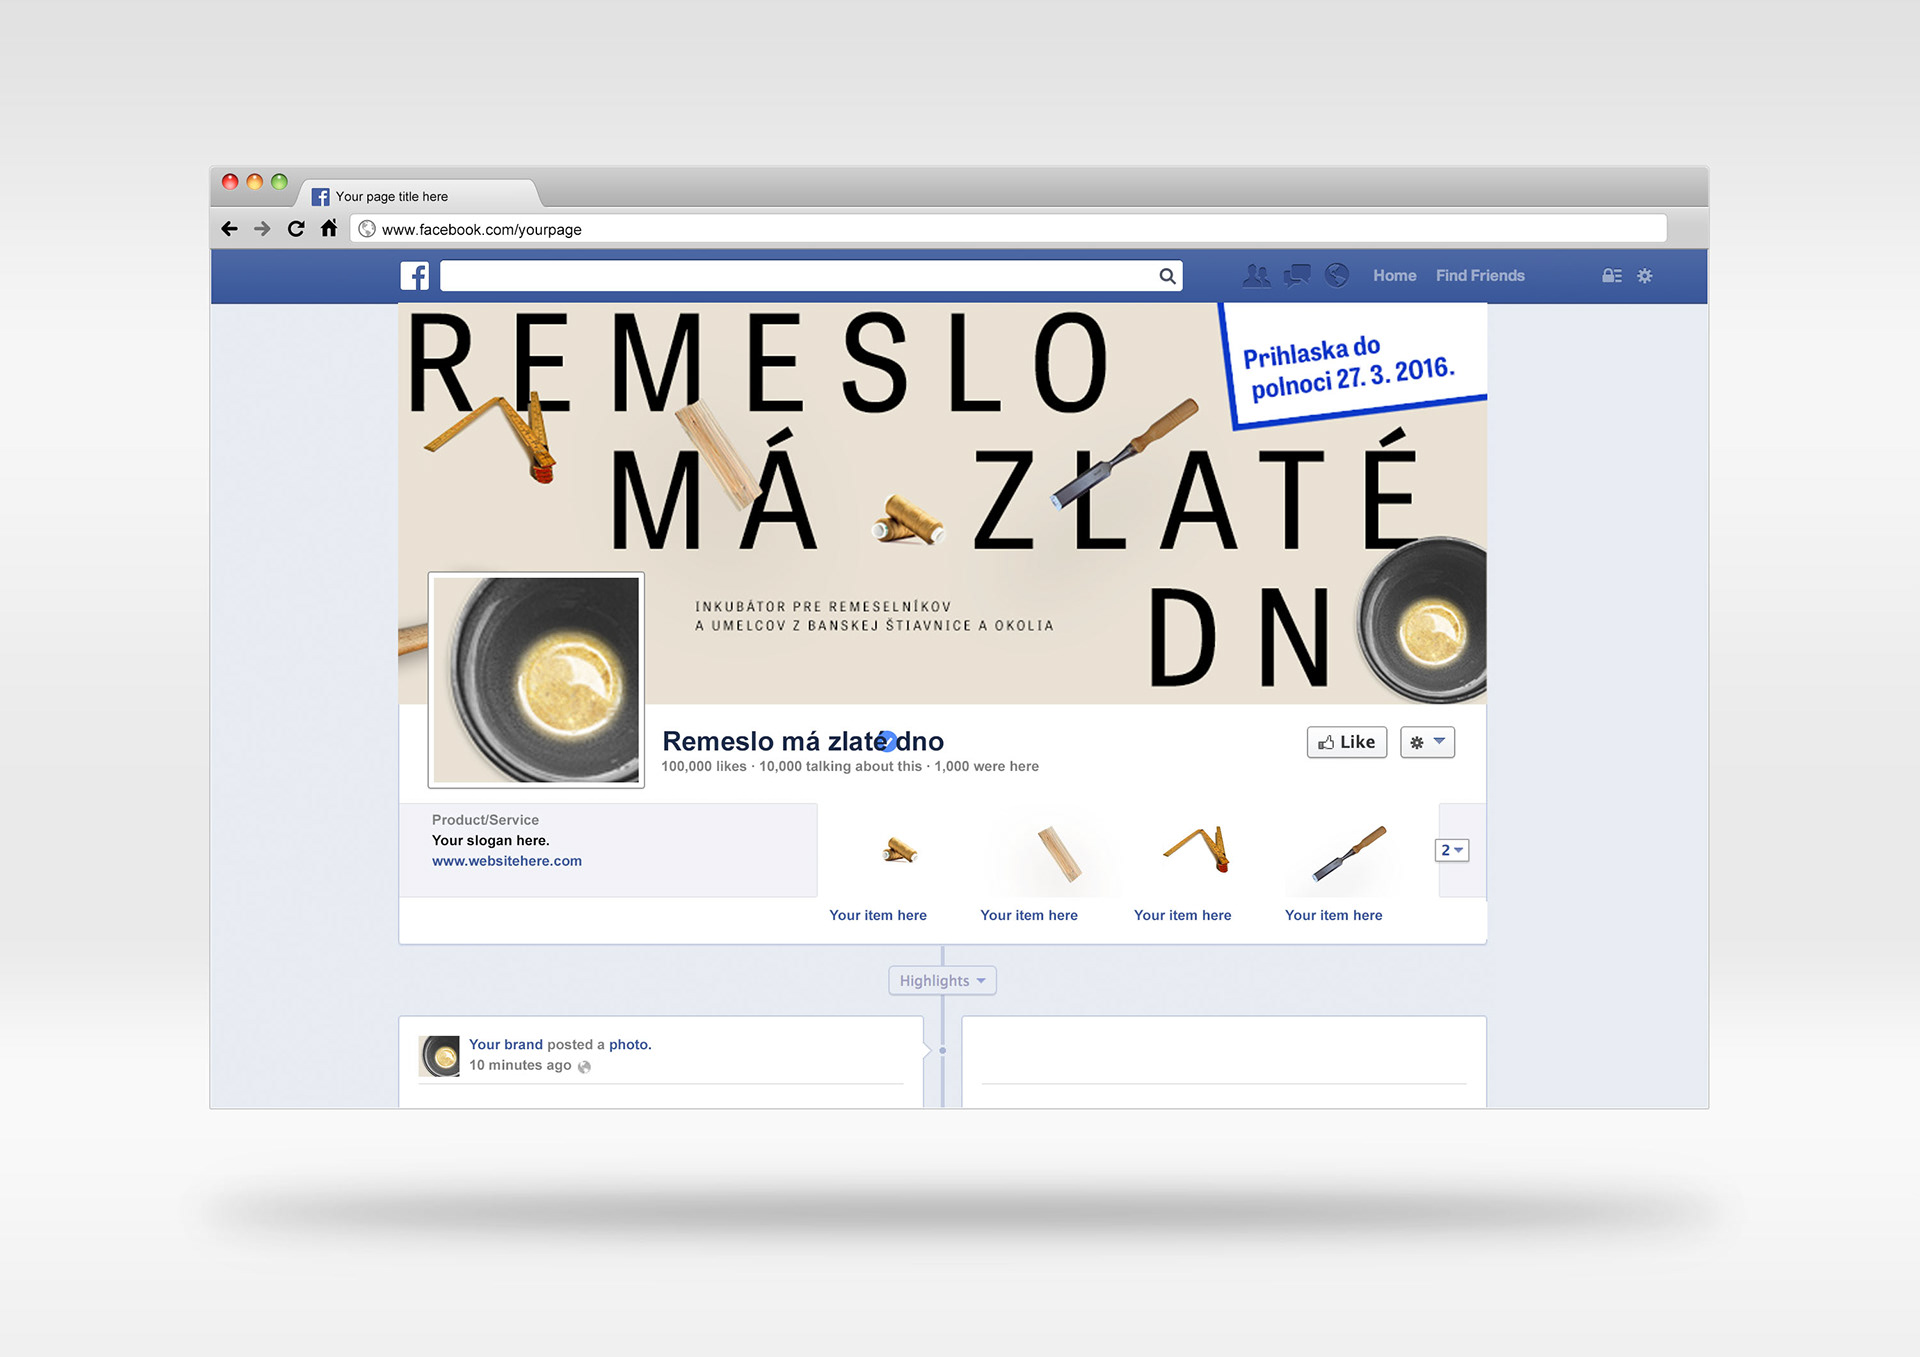Viewport: 1920px width, 1357px height.
Task: Click the browser back arrow
Action: (230, 229)
